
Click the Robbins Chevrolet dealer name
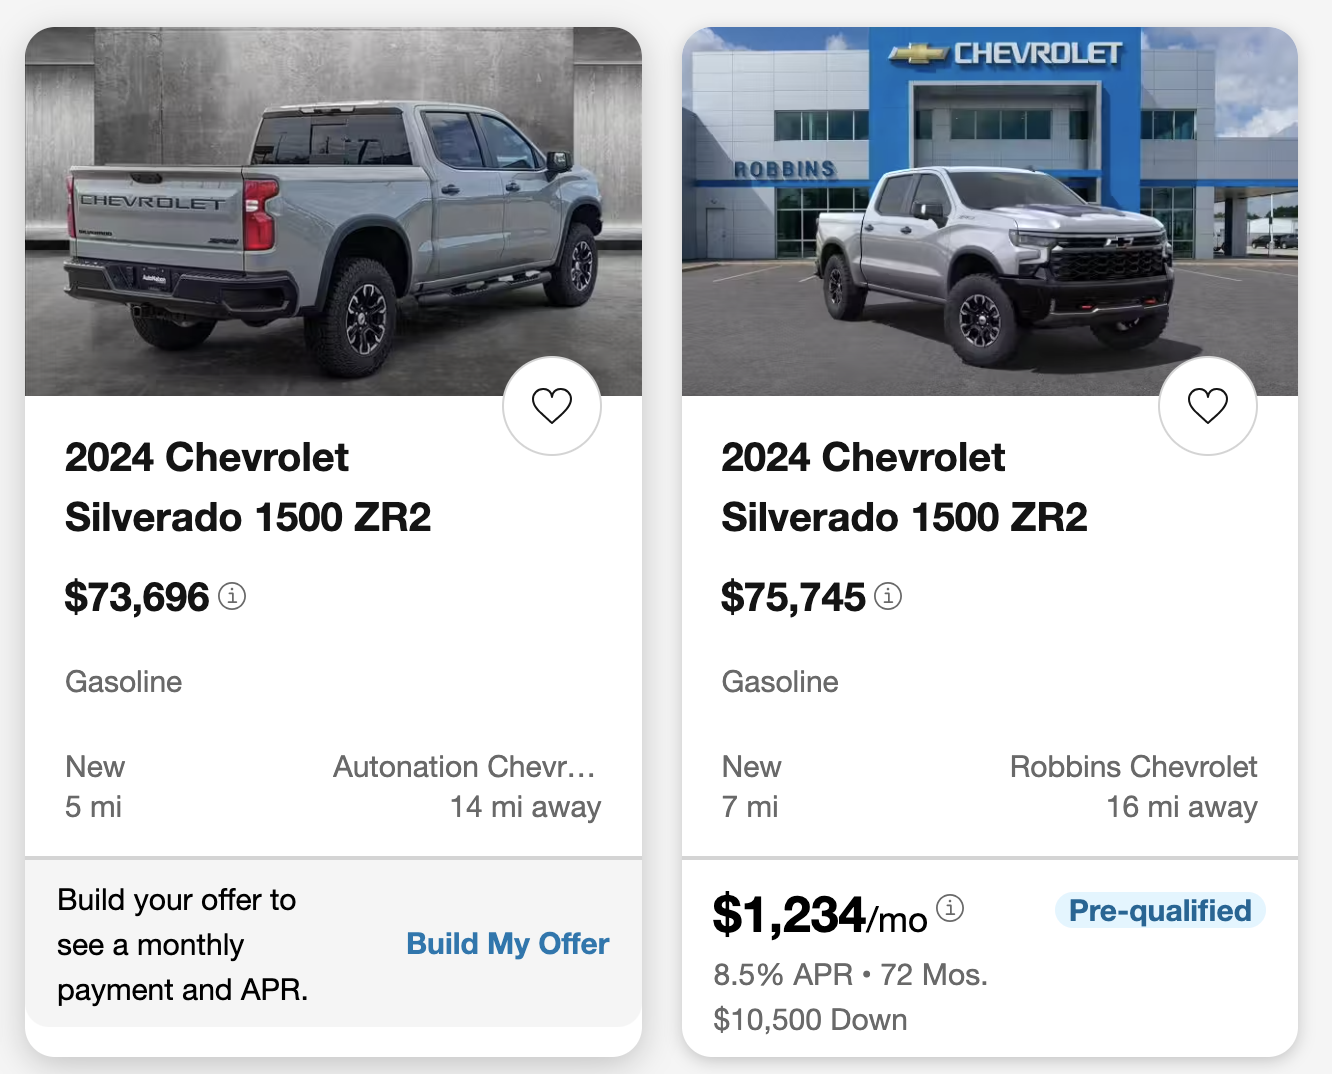(1133, 767)
